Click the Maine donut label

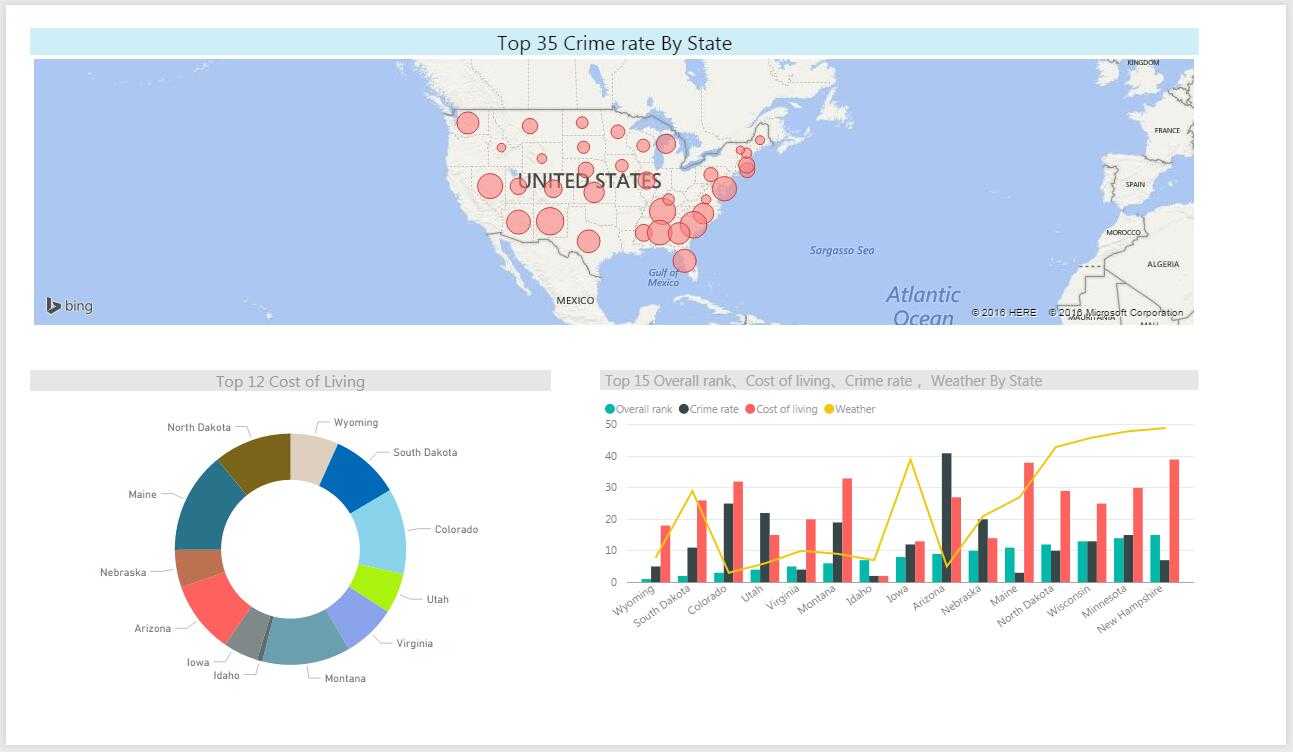coord(142,495)
